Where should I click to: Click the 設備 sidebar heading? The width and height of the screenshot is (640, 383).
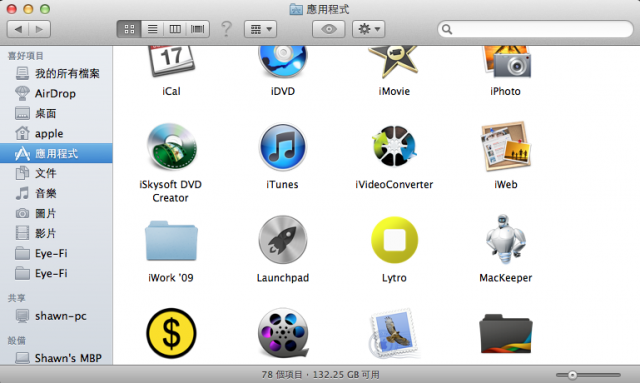click(x=16, y=340)
